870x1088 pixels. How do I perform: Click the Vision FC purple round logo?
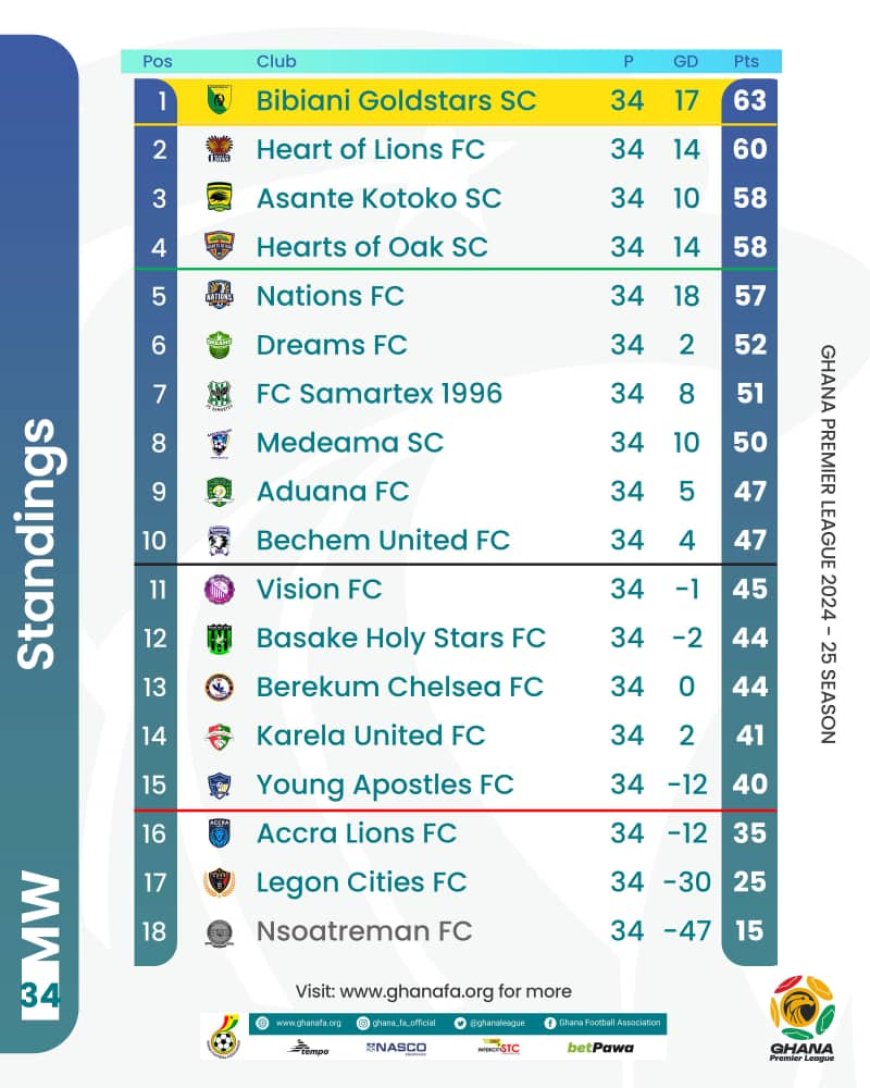pyautogui.click(x=218, y=589)
